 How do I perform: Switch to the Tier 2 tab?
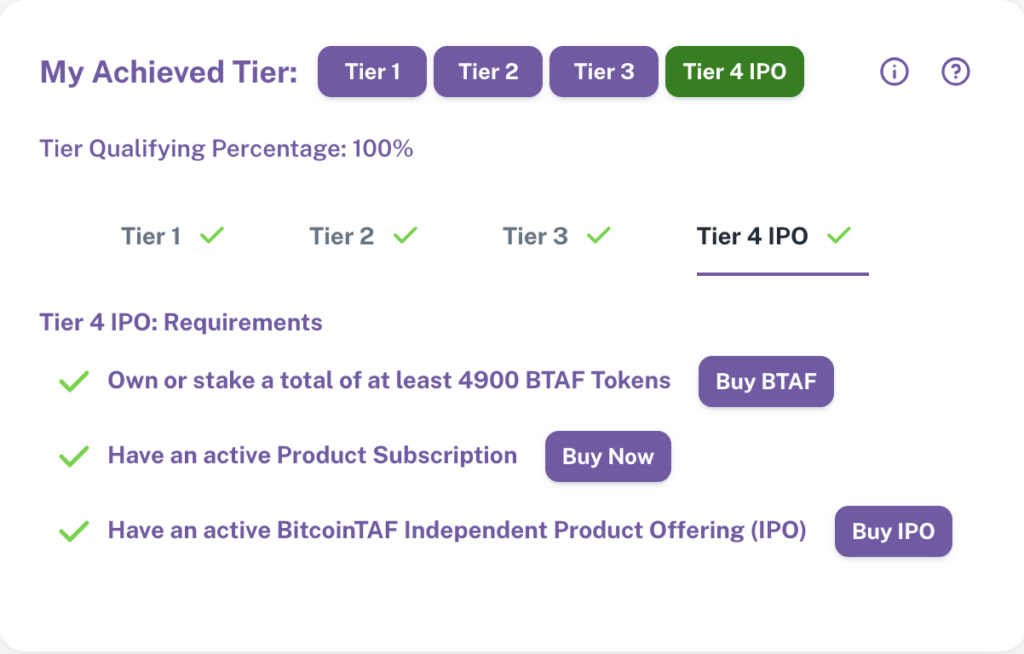pyautogui.click(x=362, y=237)
